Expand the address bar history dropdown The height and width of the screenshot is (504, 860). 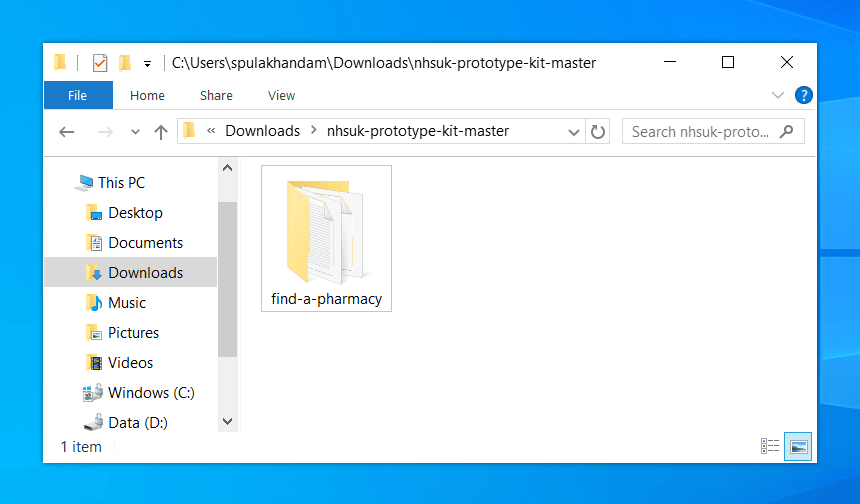(574, 132)
